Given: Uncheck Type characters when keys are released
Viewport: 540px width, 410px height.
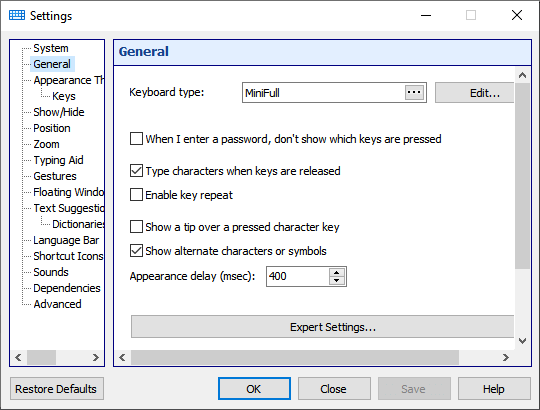Looking at the screenshot, I should click(x=136, y=171).
